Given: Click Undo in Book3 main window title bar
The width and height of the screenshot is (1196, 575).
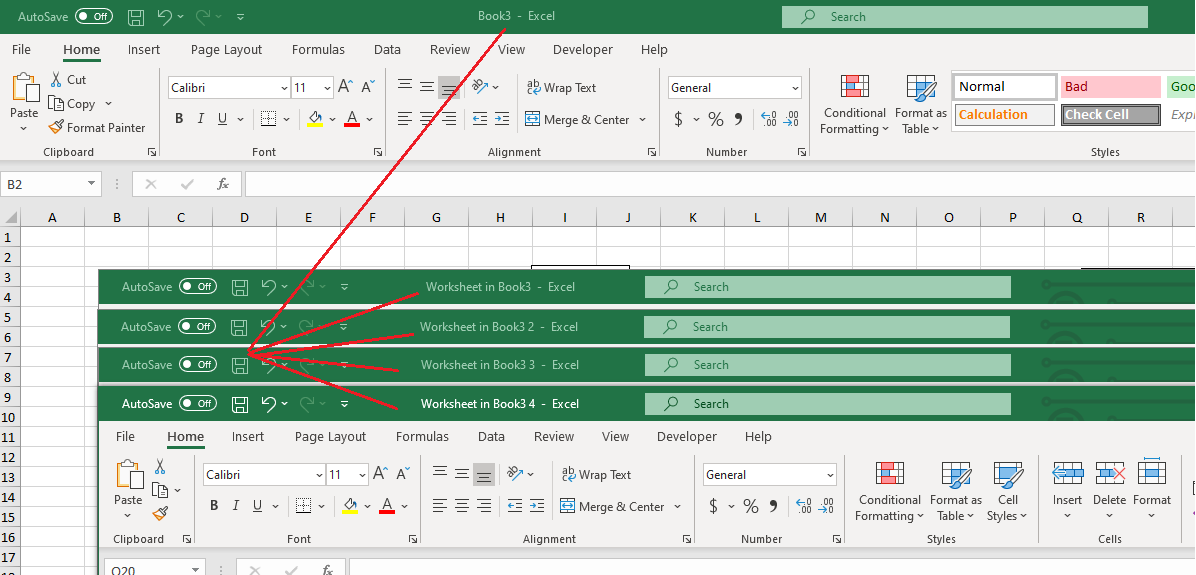Looking at the screenshot, I should [164, 16].
